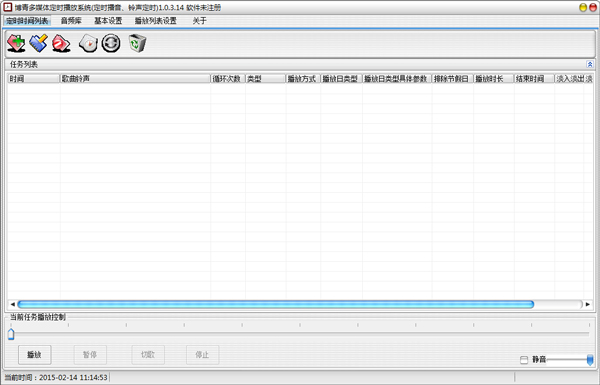The image size is (600, 385).
Task: Open the 关于 tab
Action: tap(199, 21)
